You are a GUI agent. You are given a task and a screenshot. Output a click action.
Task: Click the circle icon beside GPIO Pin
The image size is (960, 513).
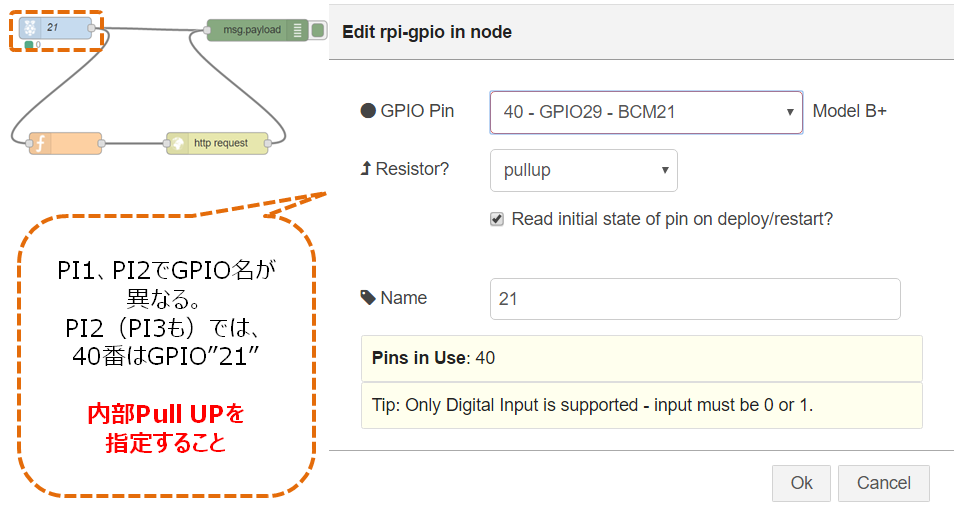[368, 111]
